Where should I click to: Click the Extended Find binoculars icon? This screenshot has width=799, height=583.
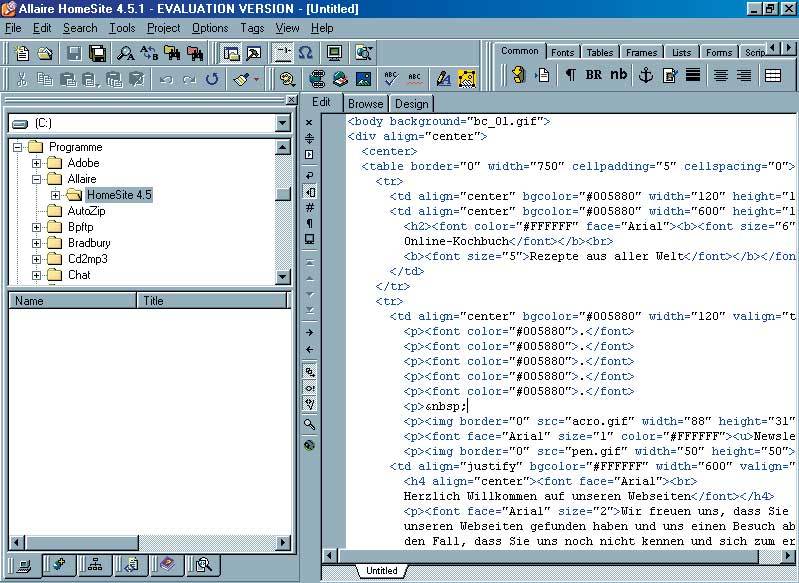172,53
